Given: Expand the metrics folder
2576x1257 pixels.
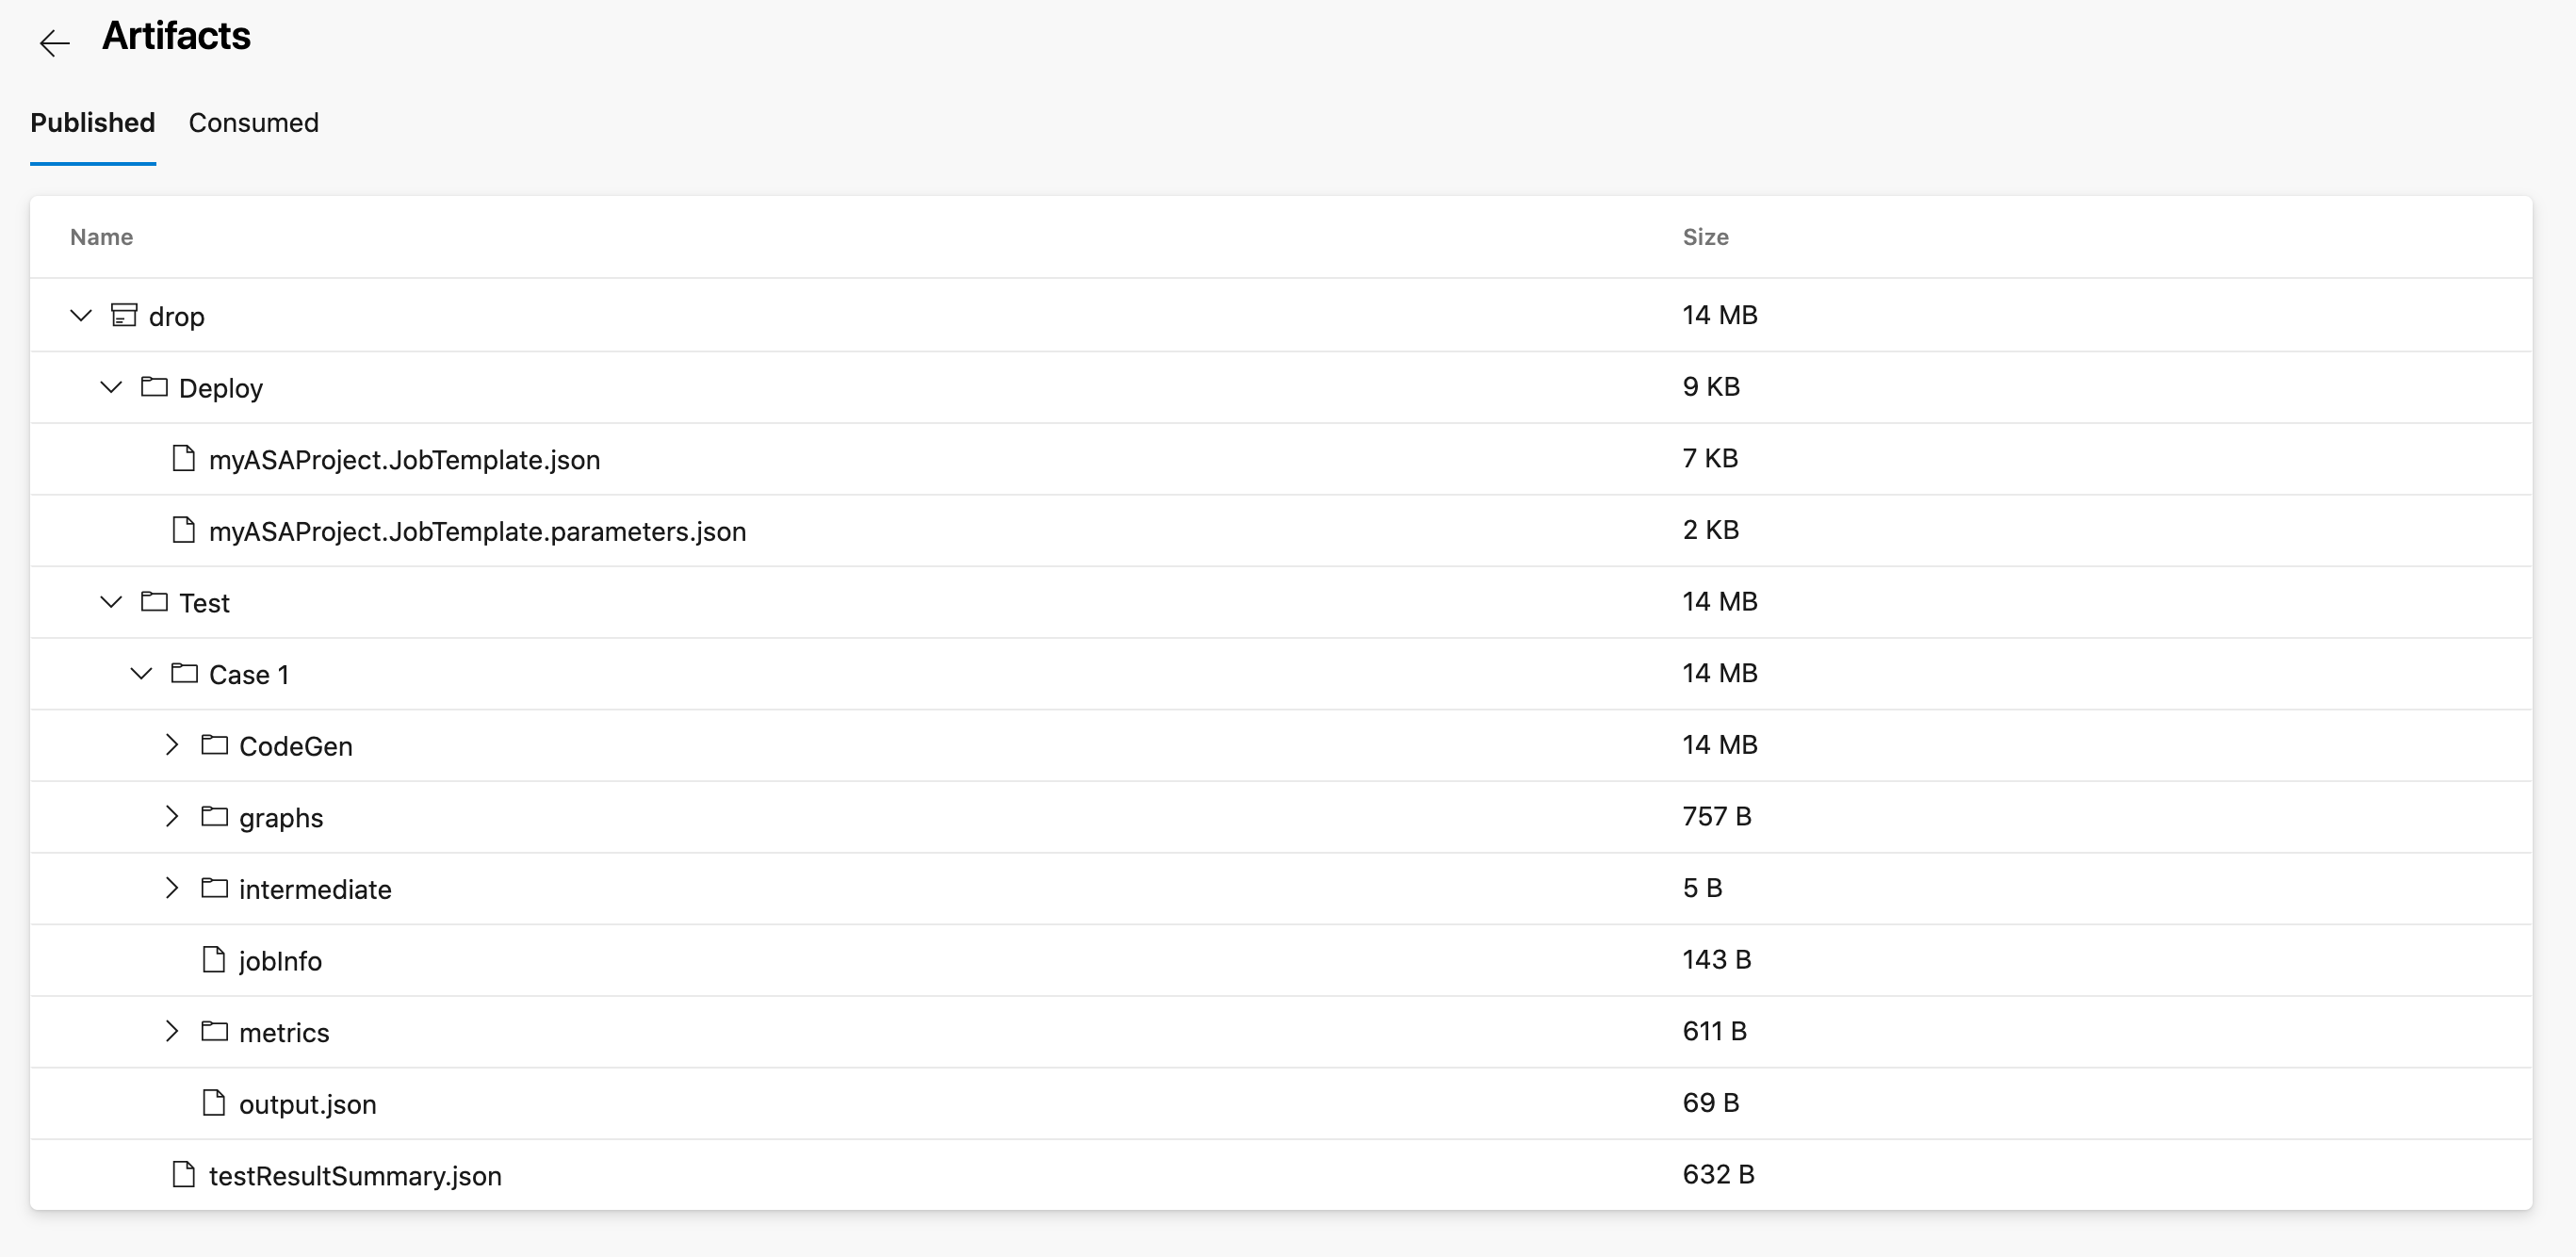Looking at the screenshot, I should click(172, 1032).
